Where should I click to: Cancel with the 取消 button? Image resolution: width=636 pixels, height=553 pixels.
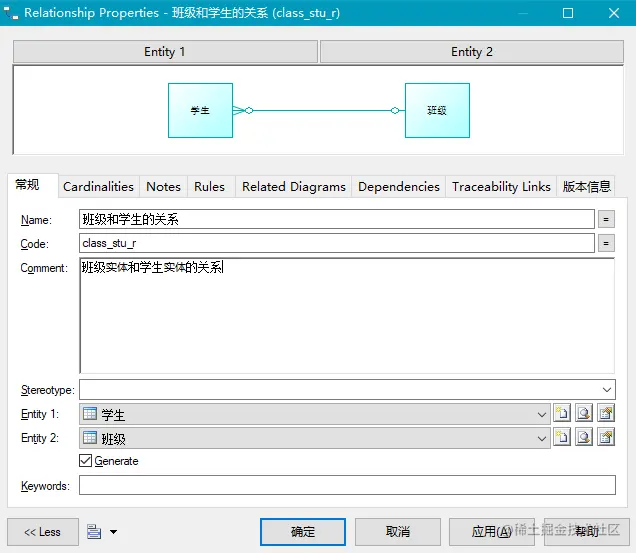pyautogui.click(x=398, y=531)
